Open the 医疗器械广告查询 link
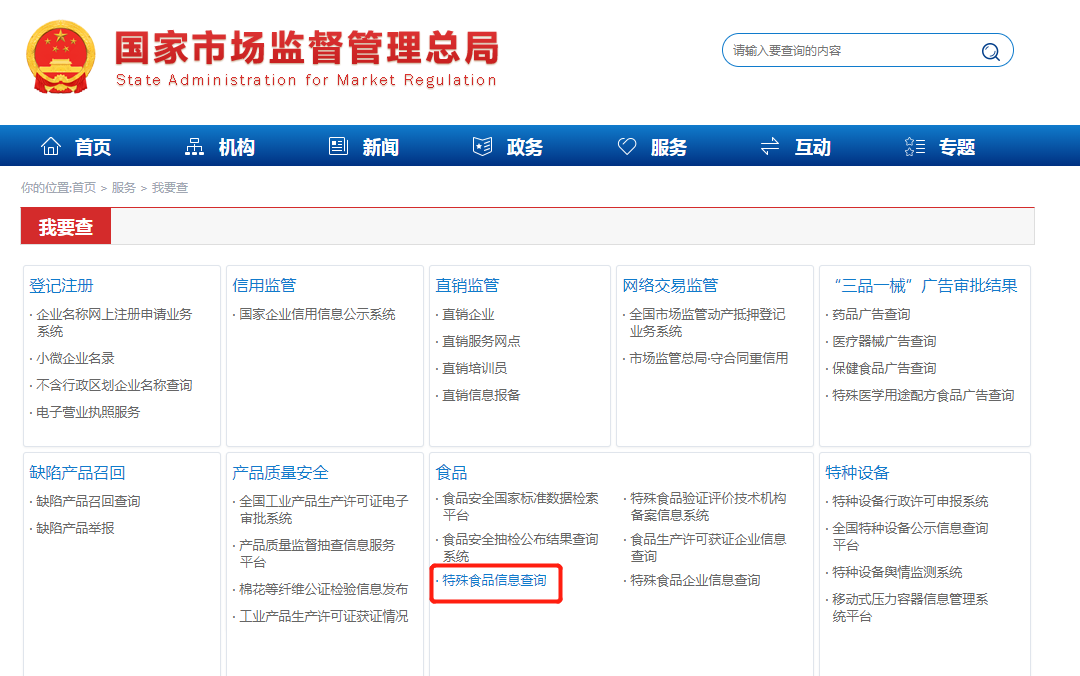This screenshot has height=676, width=1080. click(x=884, y=341)
